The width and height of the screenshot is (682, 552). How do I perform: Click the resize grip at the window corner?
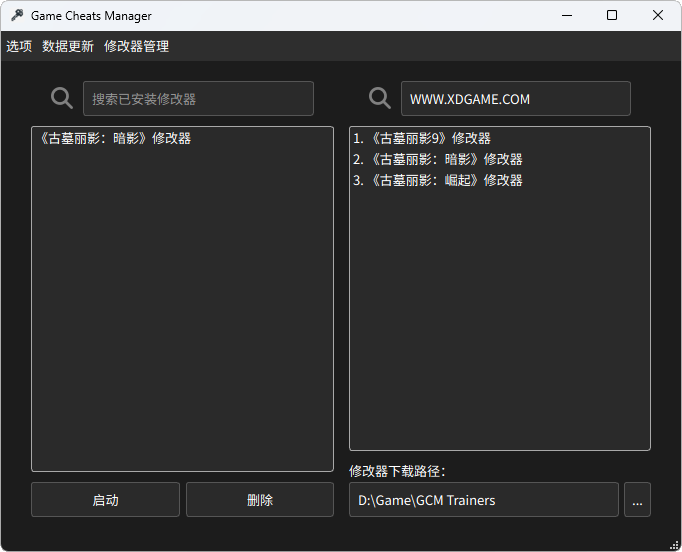click(675, 545)
